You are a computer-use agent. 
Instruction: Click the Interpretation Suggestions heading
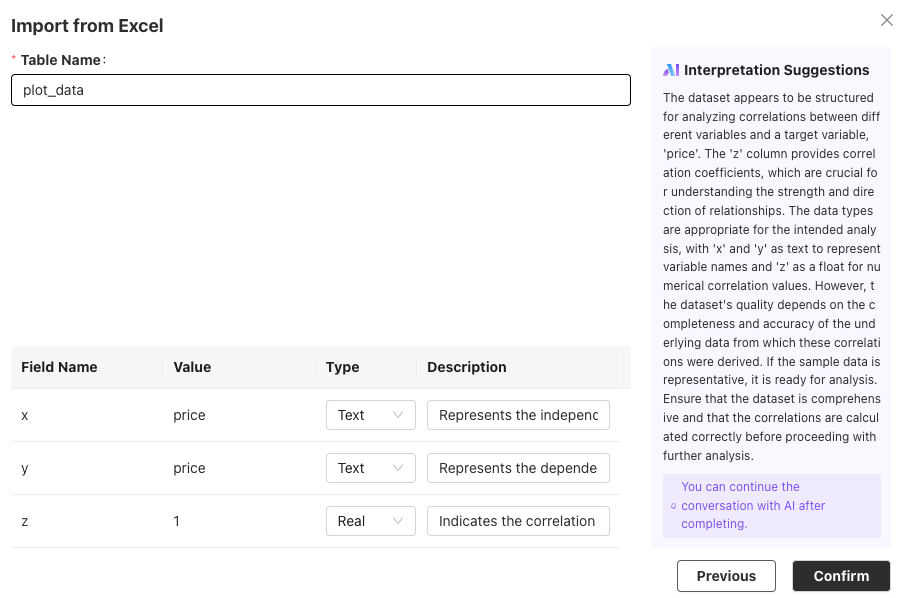pos(776,70)
